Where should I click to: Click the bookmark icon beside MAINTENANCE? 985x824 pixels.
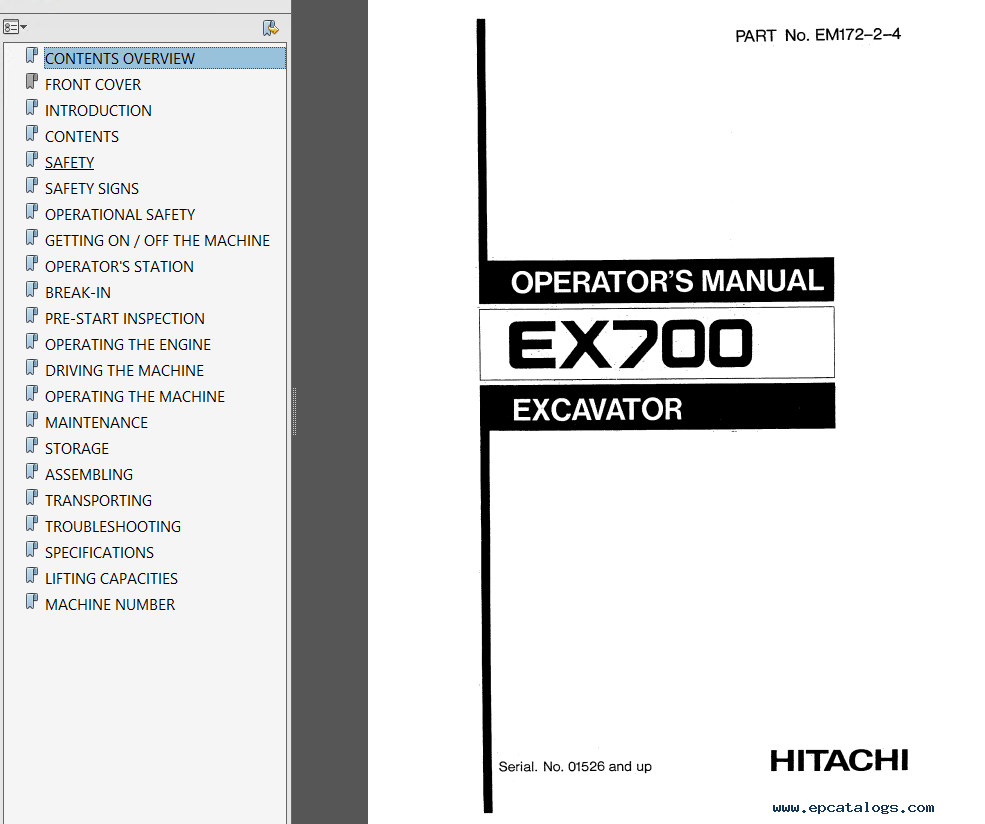tap(31, 420)
